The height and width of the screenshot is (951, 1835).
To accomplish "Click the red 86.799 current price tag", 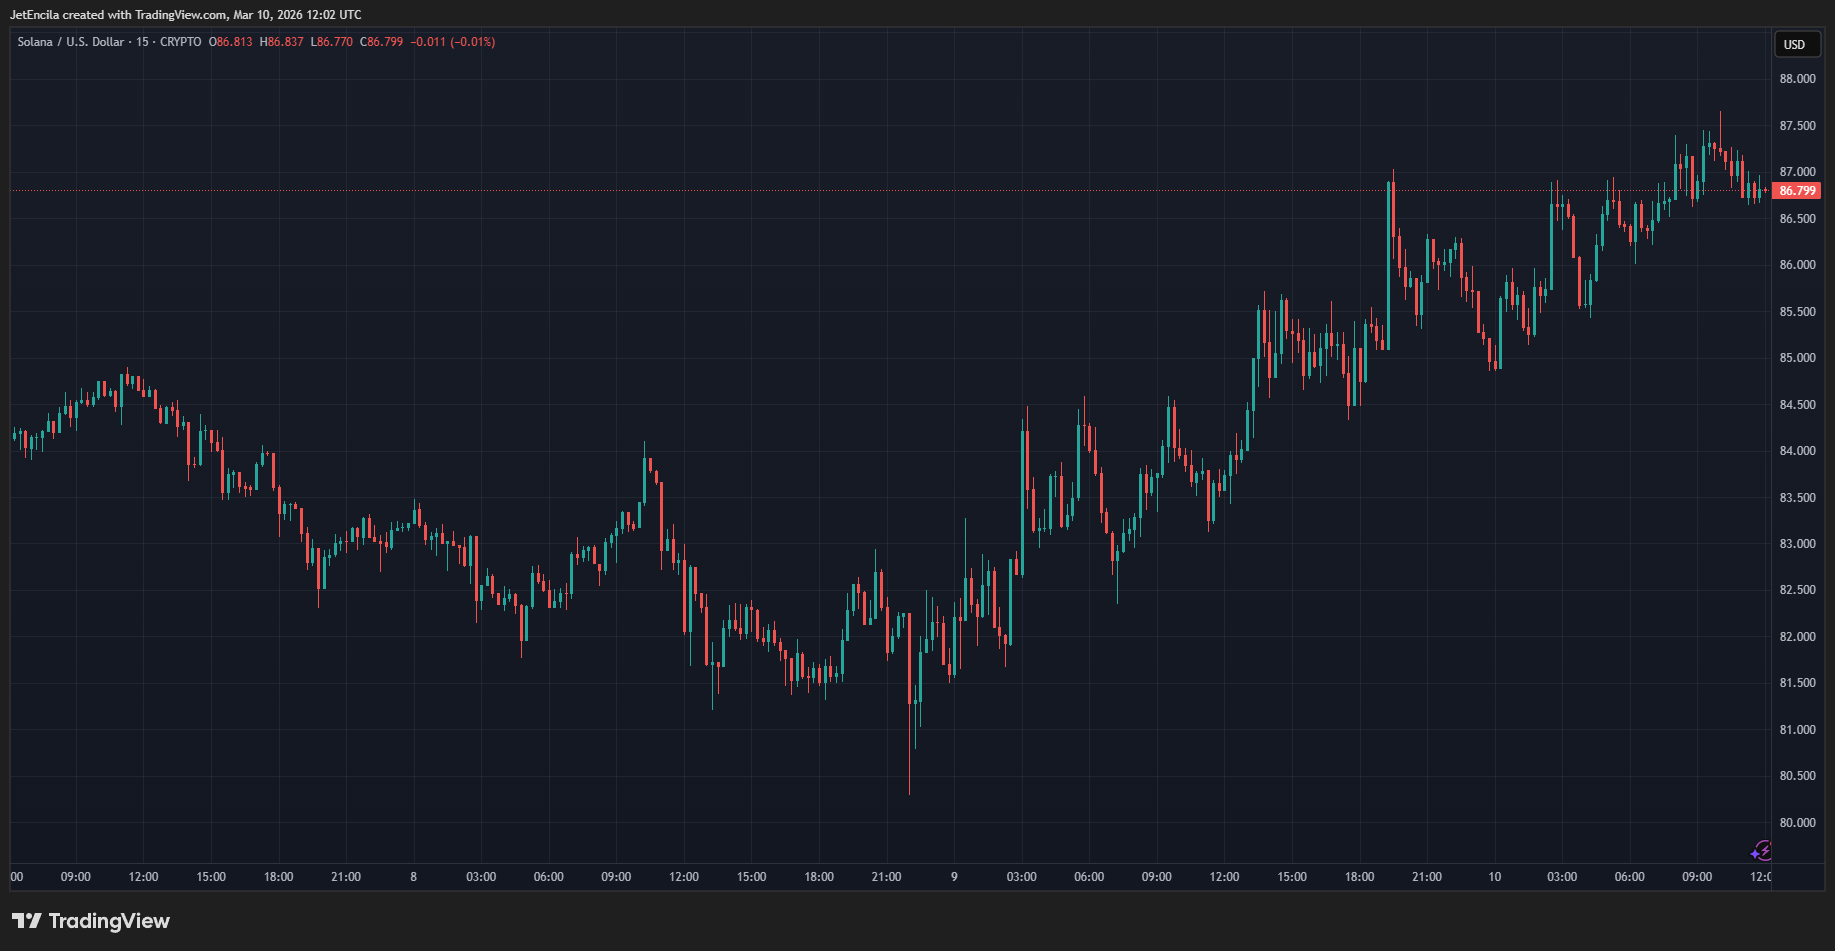I will pyautogui.click(x=1797, y=191).
